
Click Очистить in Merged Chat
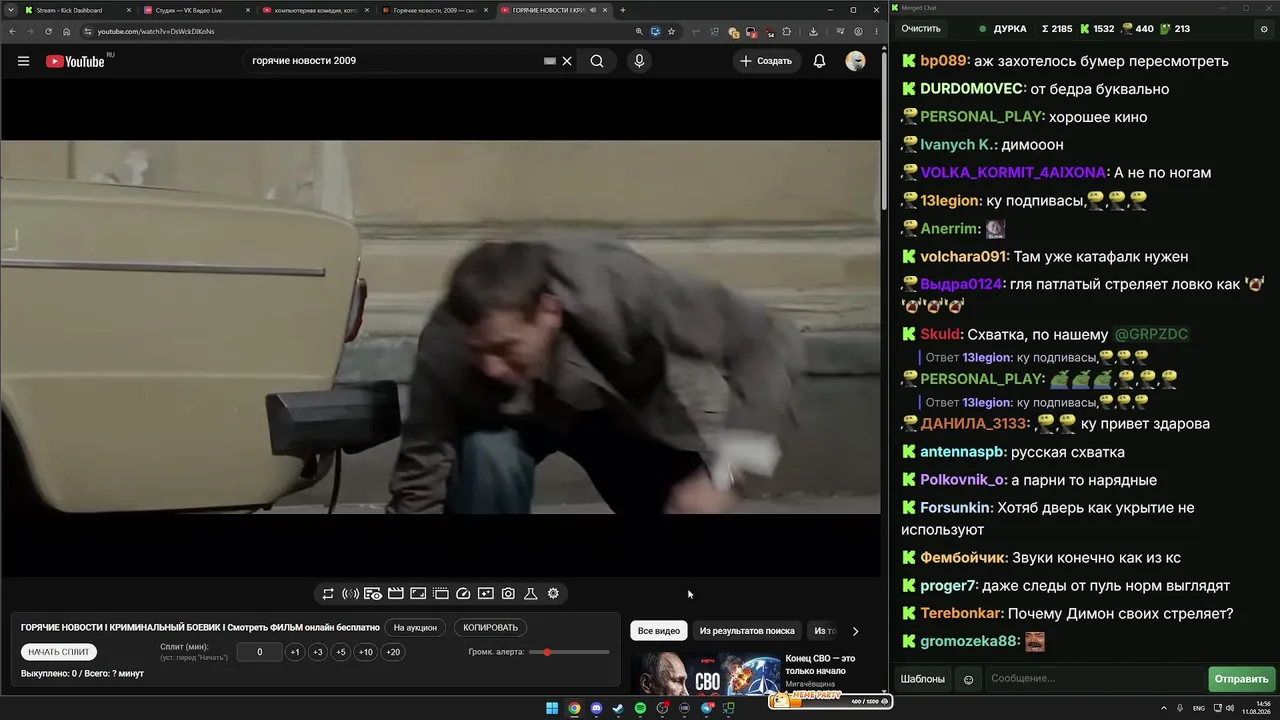pyautogui.click(x=921, y=29)
